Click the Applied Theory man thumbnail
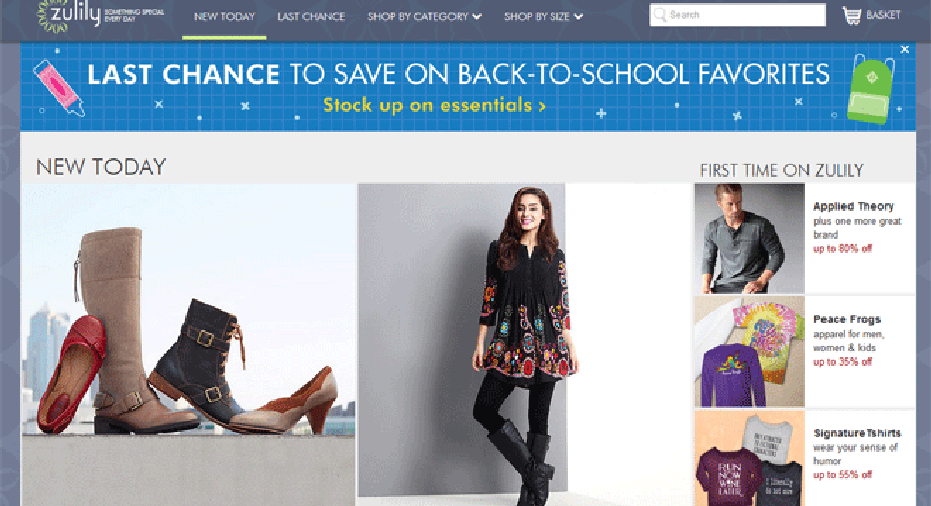Image resolution: width=931 pixels, height=506 pixels. pyautogui.click(x=750, y=238)
